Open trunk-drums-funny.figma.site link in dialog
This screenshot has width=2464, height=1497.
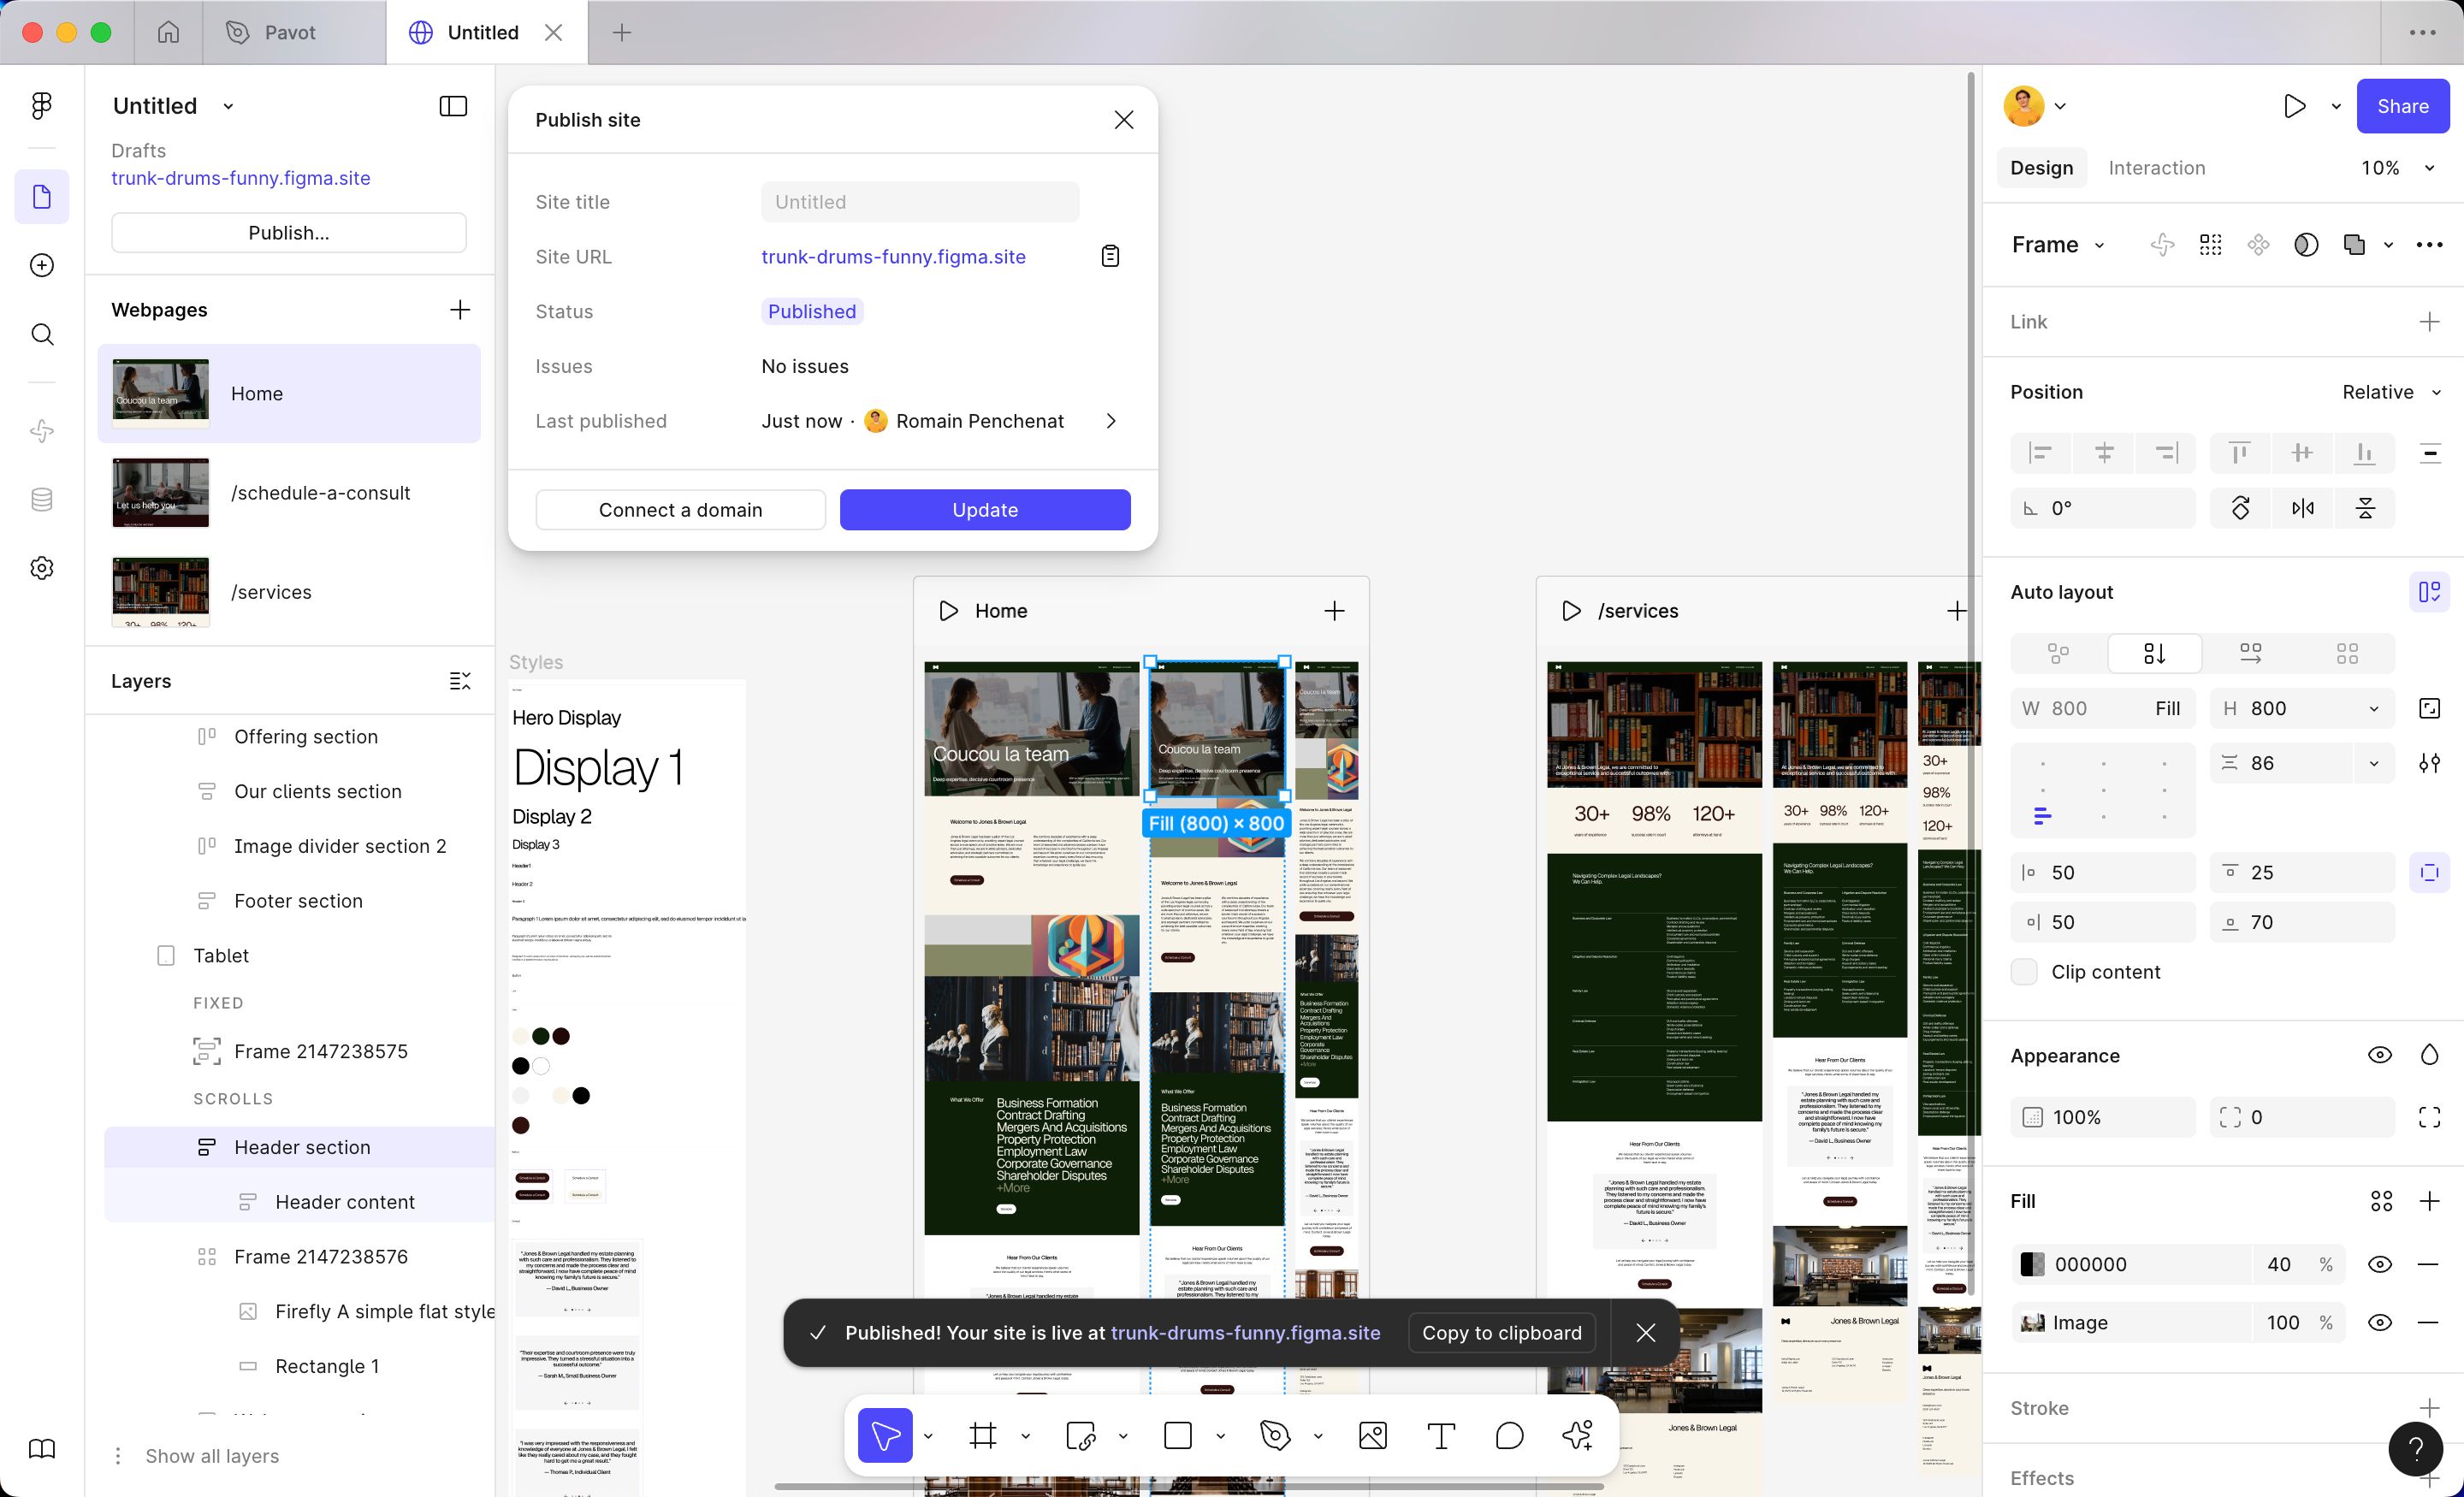click(x=893, y=256)
